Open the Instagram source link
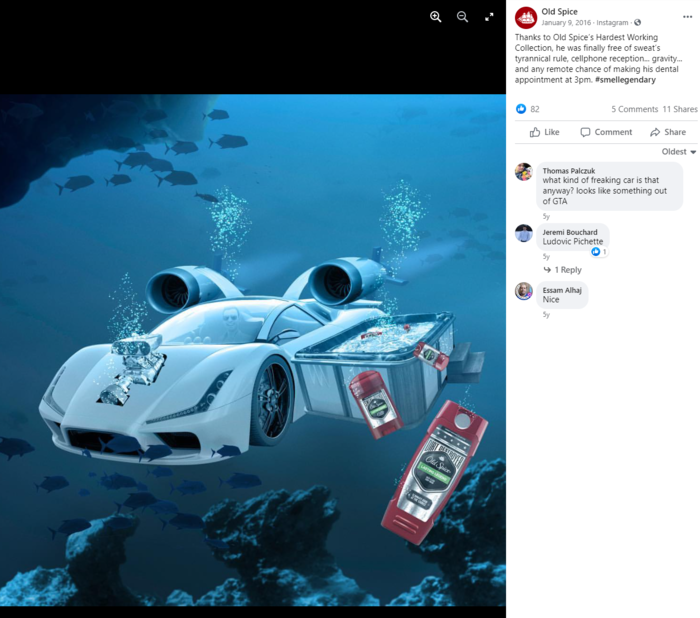This screenshot has height=618, width=700. click(x=612, y=22)
